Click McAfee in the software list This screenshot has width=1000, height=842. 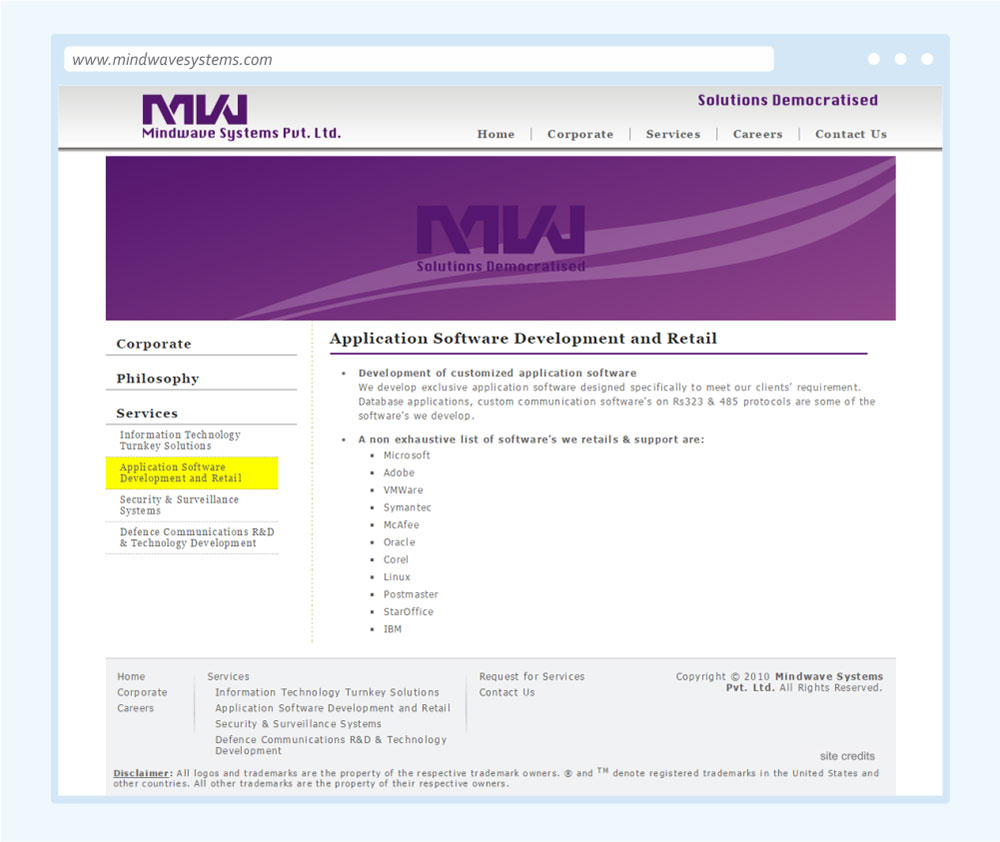click(401, 525)
